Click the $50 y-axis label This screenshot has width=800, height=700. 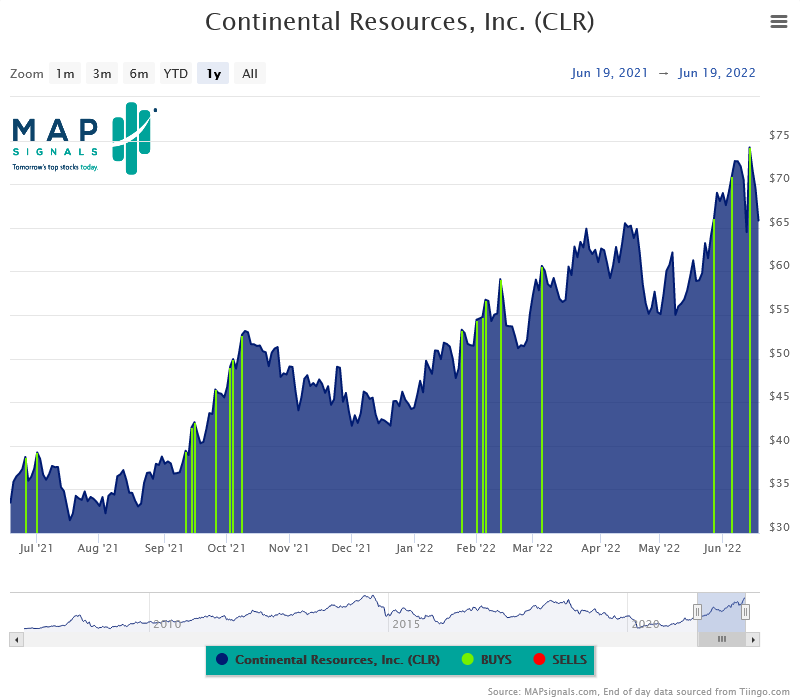[779, 353]
